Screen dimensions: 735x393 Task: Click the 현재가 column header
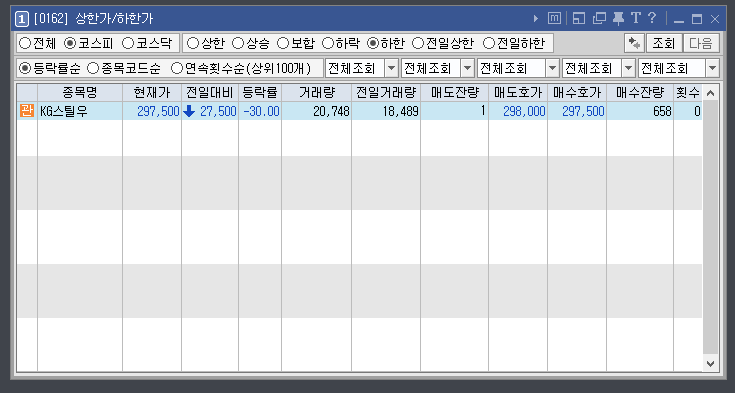(152, 93)
